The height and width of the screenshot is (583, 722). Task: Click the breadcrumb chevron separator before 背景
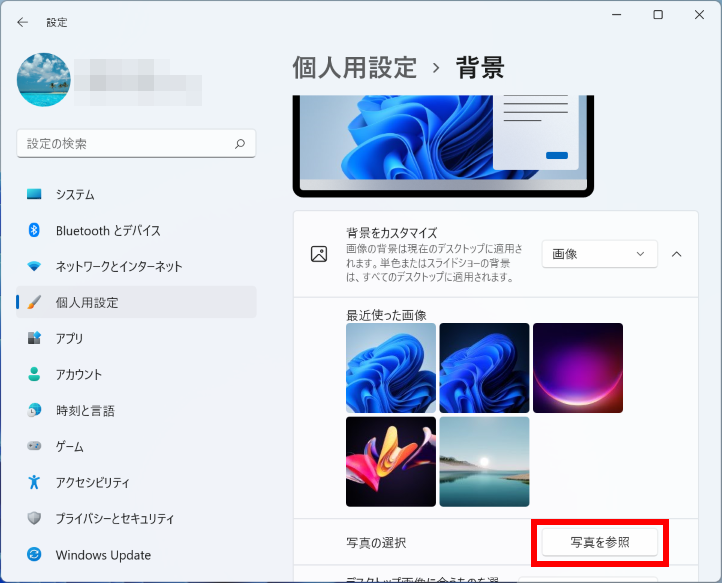436,68
